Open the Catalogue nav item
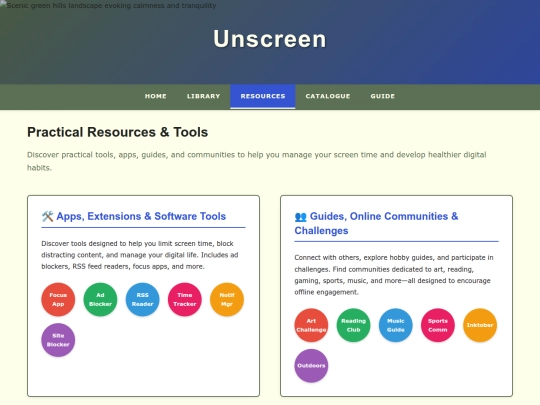The width and height of the screenshot is (540, 405). pos(328,96)
